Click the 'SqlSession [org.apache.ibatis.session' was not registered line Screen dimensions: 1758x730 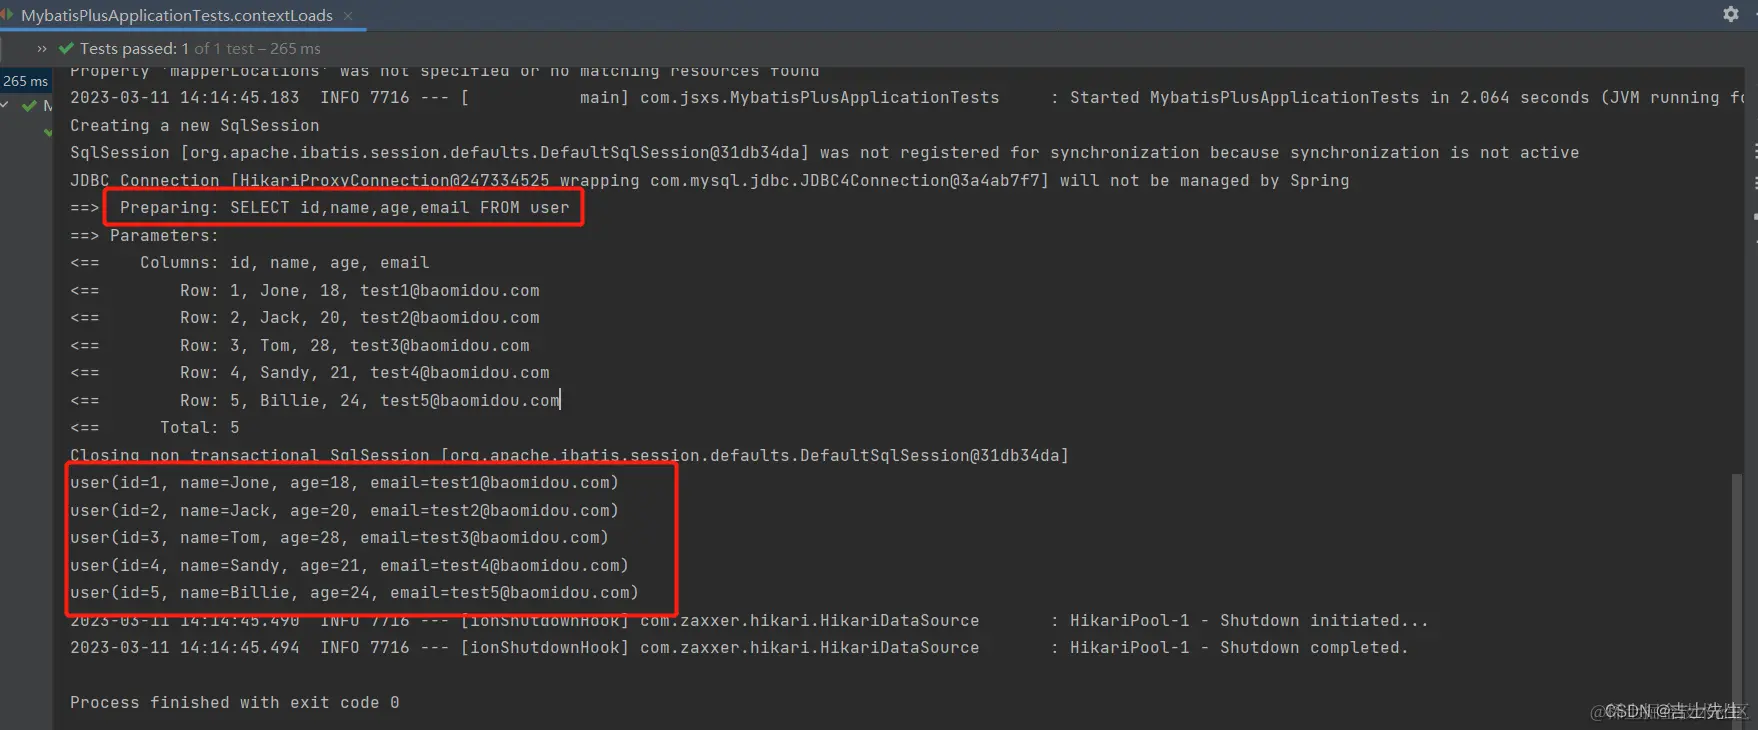[x=825, y=153]
